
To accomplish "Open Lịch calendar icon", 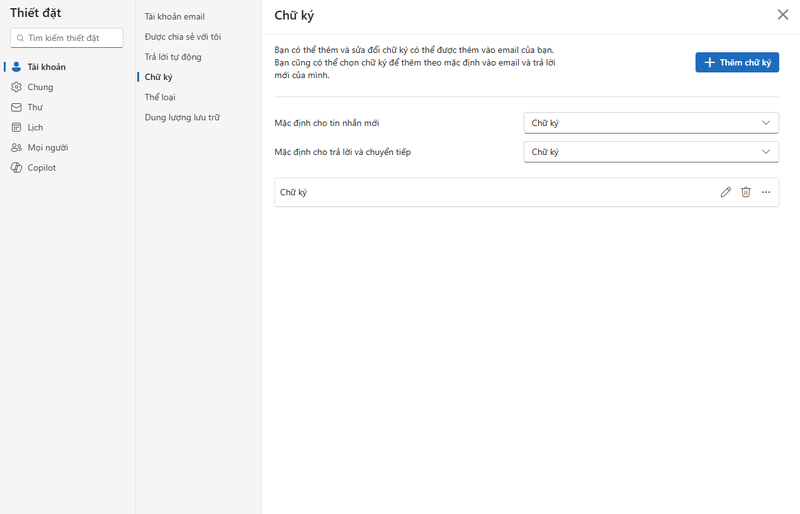I will click(16, 128).
